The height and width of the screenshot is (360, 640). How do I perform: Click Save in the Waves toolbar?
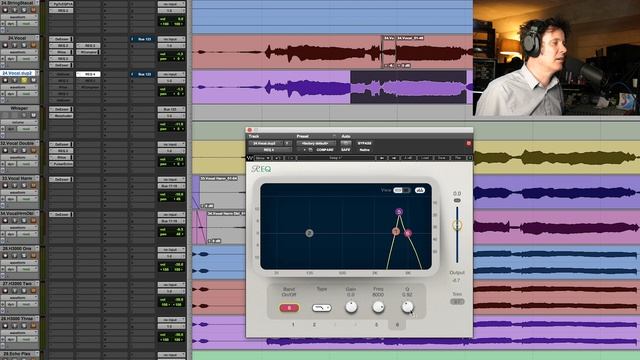[x=442, y=158]
